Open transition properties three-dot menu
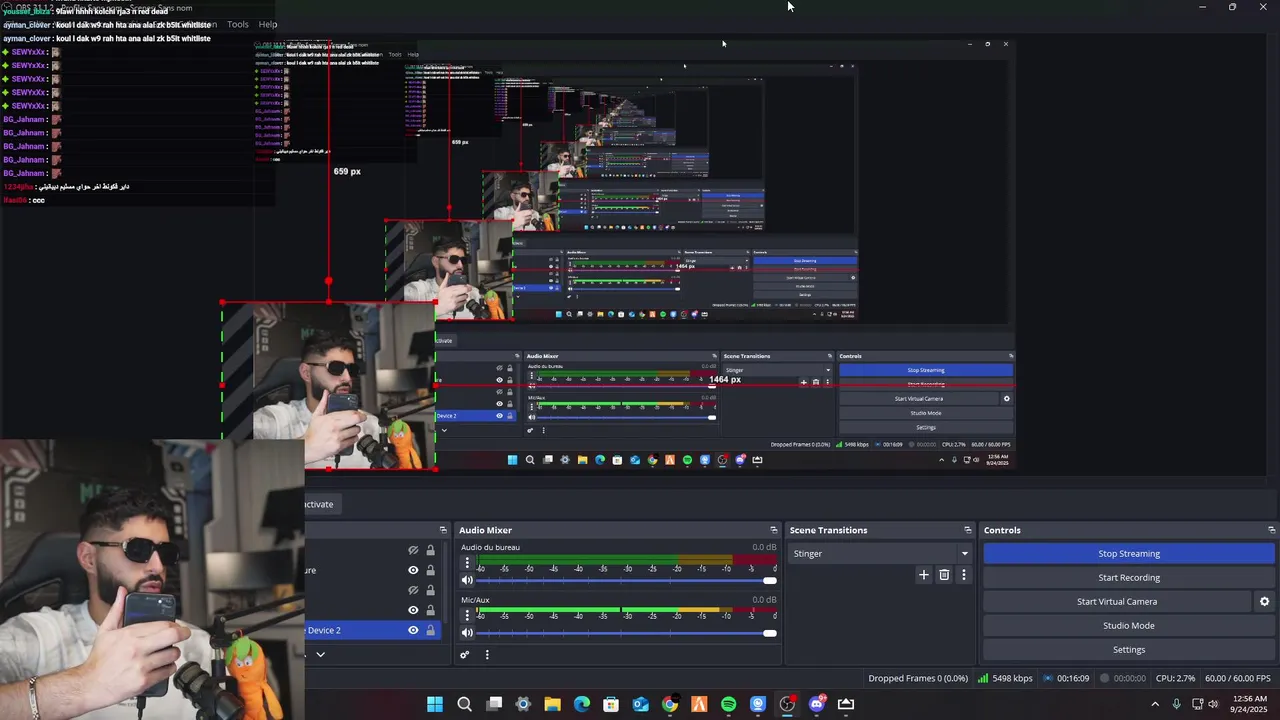 click(x=964, y=575)
